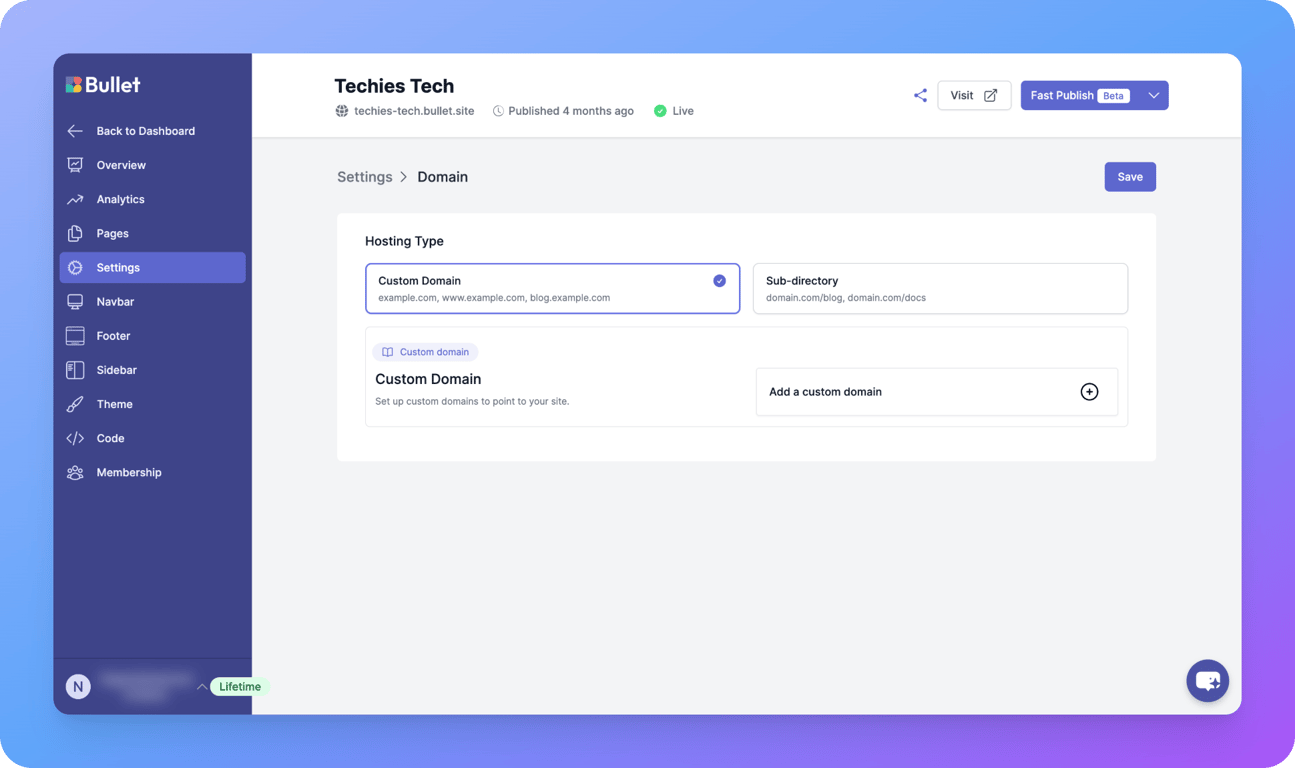Expand the Fast Publish dropdown arrow
The image size is (1295, 768).
click(x=1154, y=95)
